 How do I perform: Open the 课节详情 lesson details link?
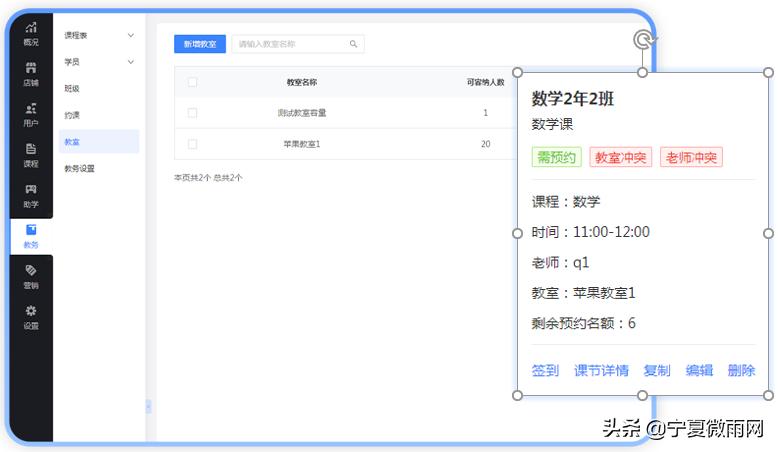pos(601,371)
